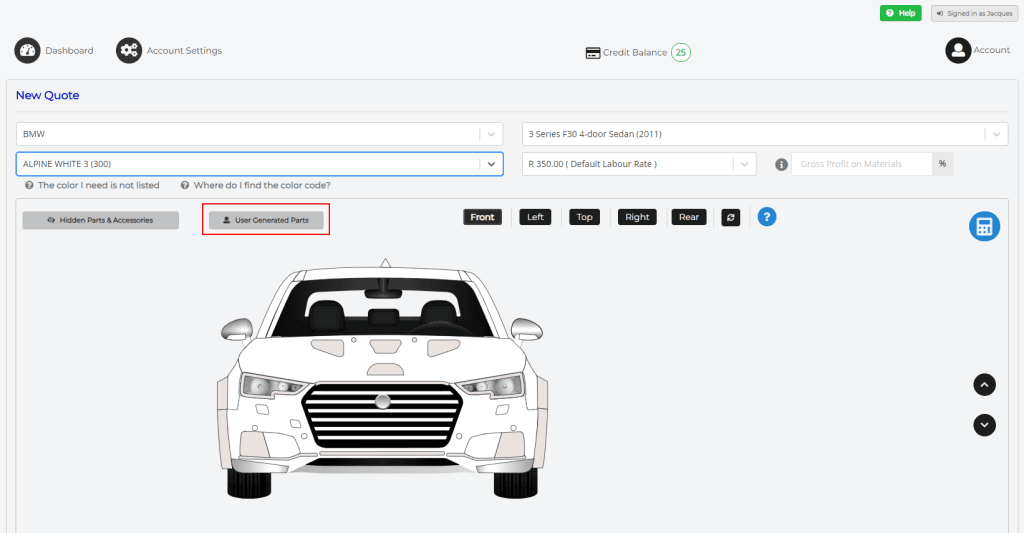The height and width of the screenshot is (533, 1024).
Task: Toggle Hidden Parts & Accessories
Action: (101, 220)
